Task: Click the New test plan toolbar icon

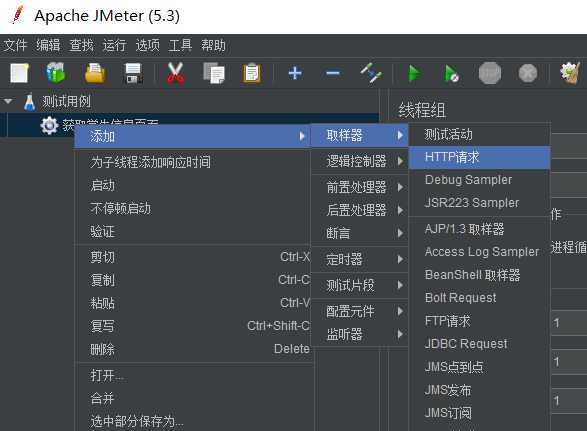Action: click(19, 73)
